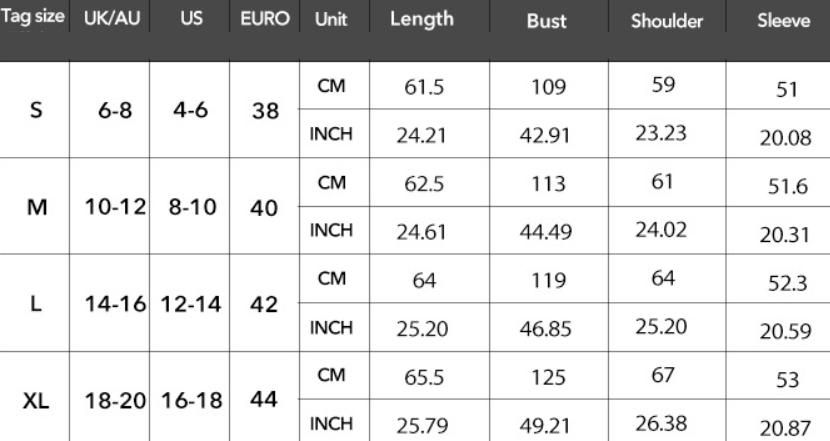The image size is (830, 441).
Task: Select the sleeve value "51.6" cell
Action: click(x=785, y=188)
